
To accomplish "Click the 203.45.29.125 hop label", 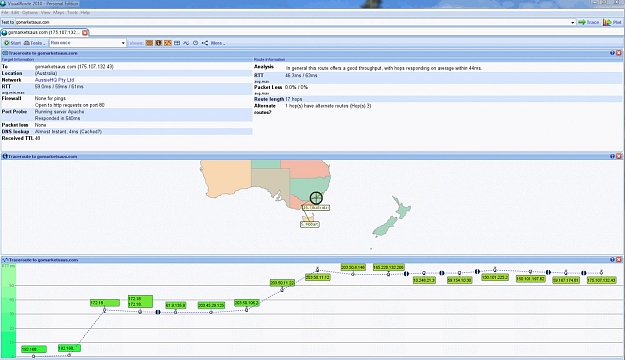I will click(x=211, y=305).
